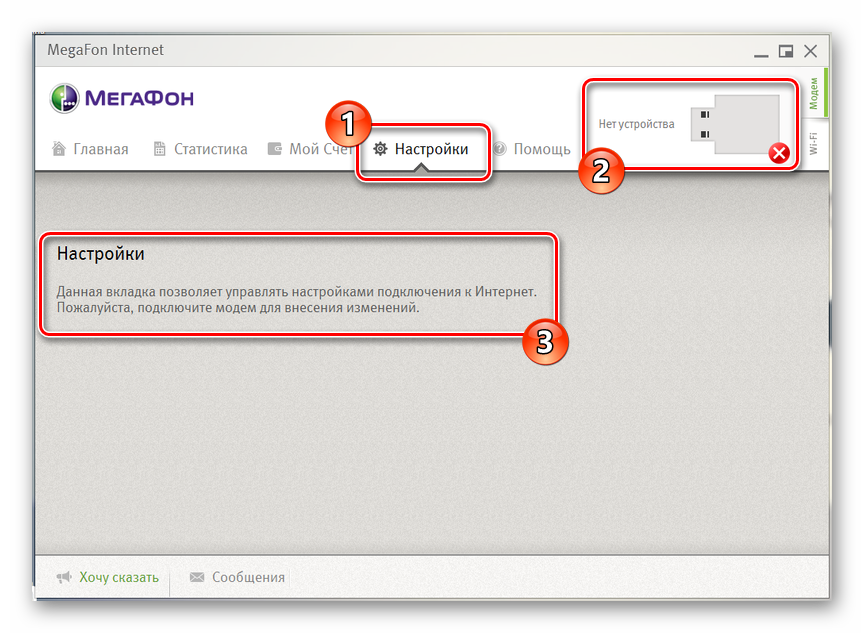Click the MegaFon Internet window title
Screen dimensions: 864x633
(x=105, y=50)
